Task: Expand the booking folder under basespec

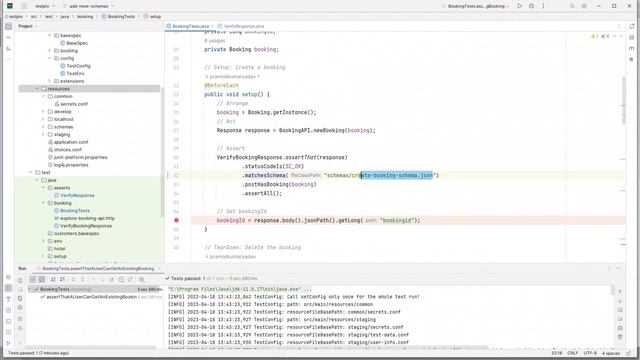Action: (50, 51)
